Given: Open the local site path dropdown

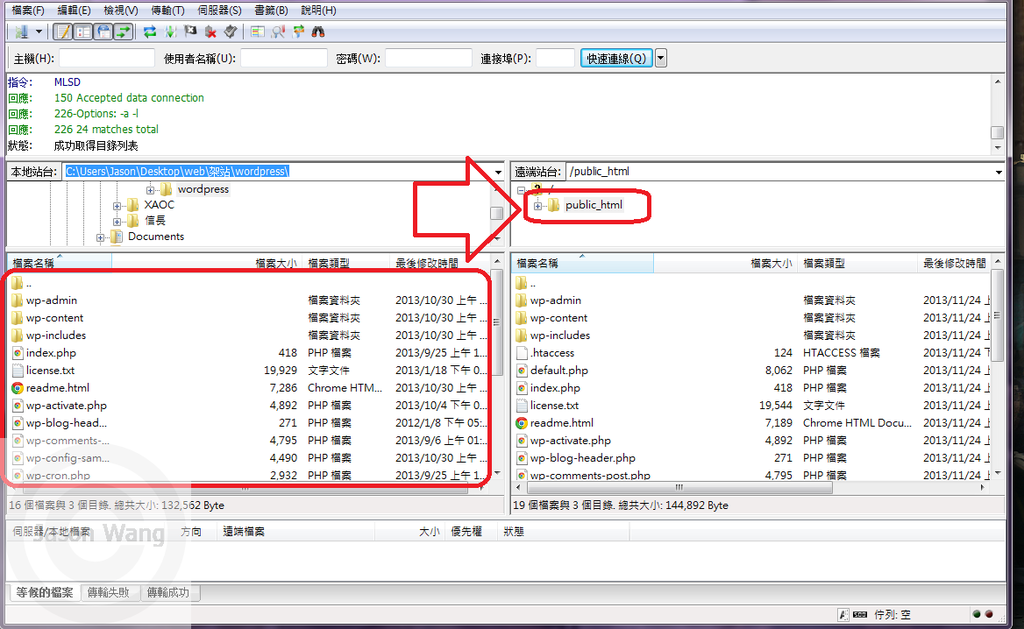Looking at the screenshot, I should [x=497, y=171].
